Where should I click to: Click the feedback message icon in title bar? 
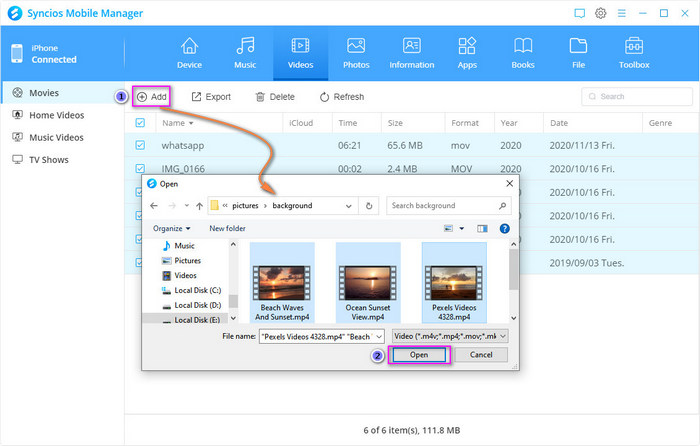click(579, 13)
